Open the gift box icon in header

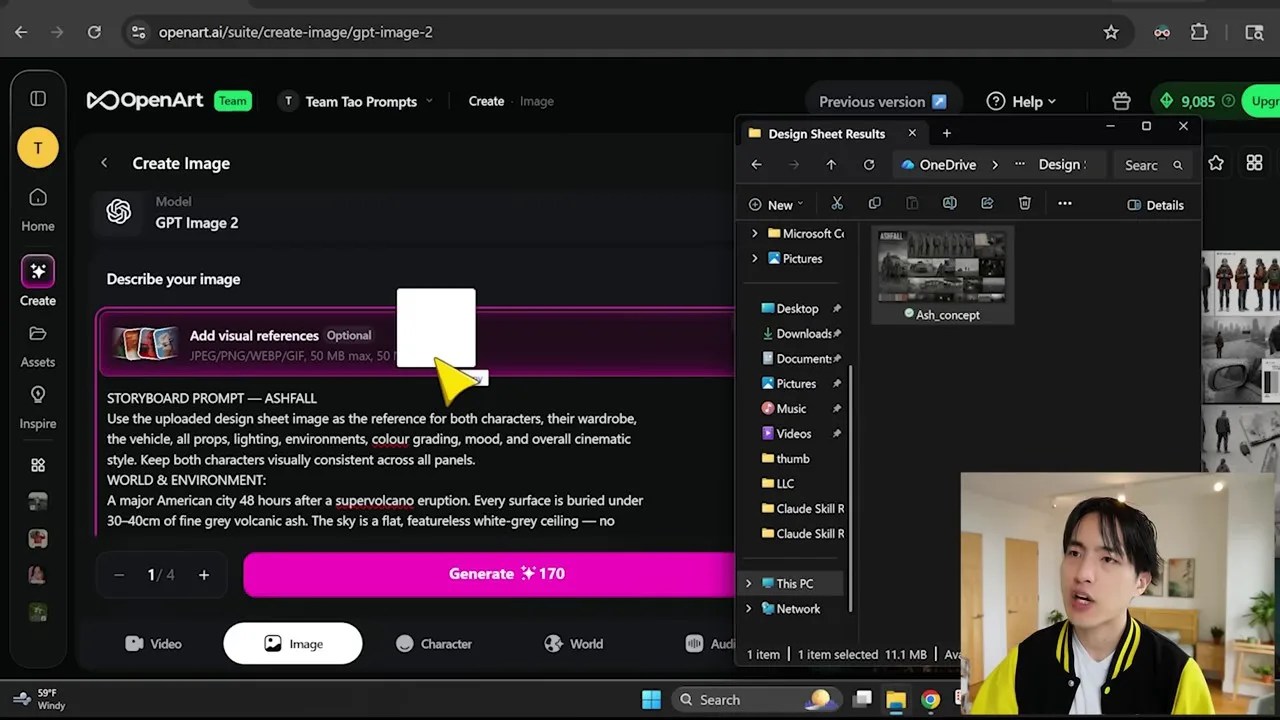click(x=1121, y=101)
